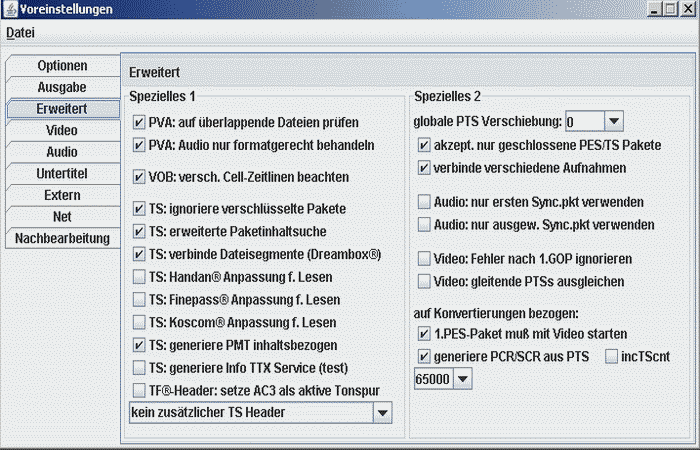Tick Audio: nur ersten Sync.pkt verwenden
Image resolution: width=700 pixels, height=450 pixels.
tap(425, 202)
